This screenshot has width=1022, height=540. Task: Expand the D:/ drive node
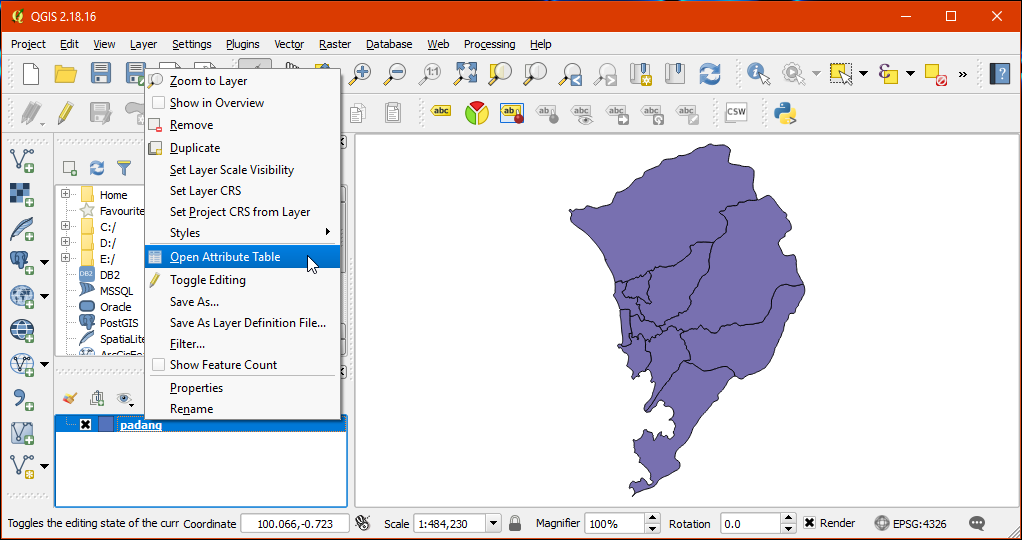(65, 242)
